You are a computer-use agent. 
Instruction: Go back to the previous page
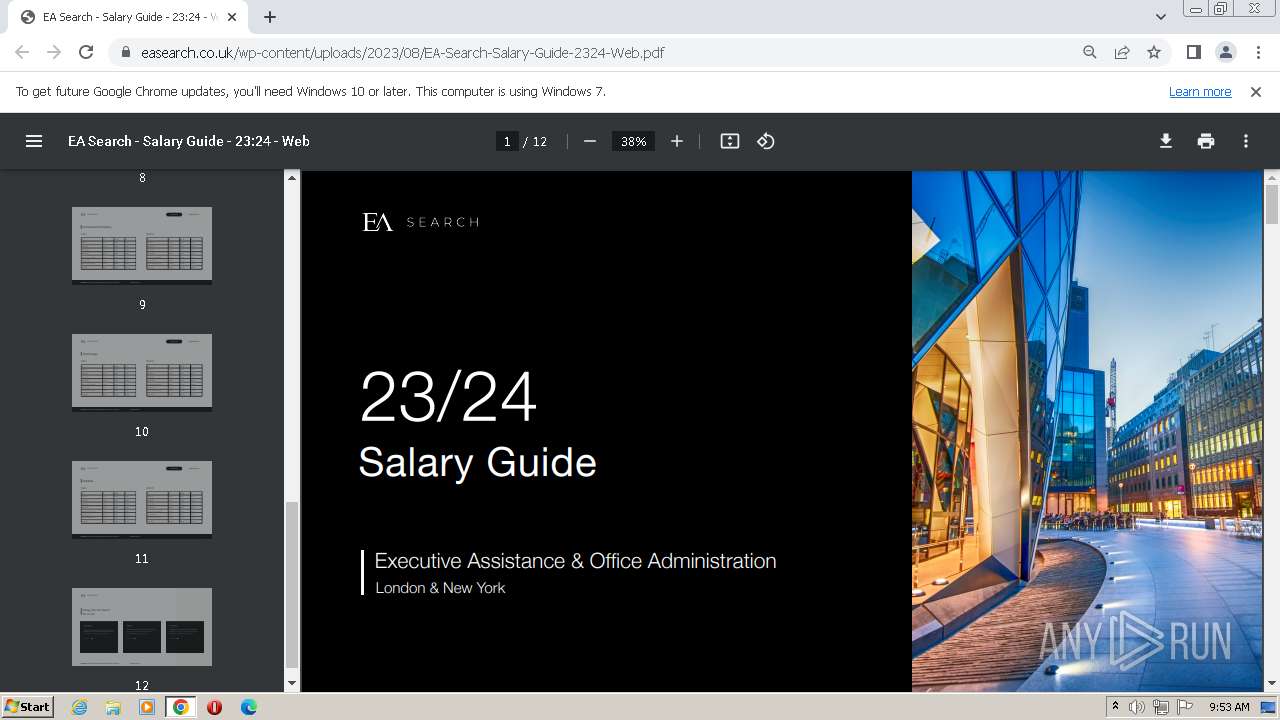click(x=22, y=52)
